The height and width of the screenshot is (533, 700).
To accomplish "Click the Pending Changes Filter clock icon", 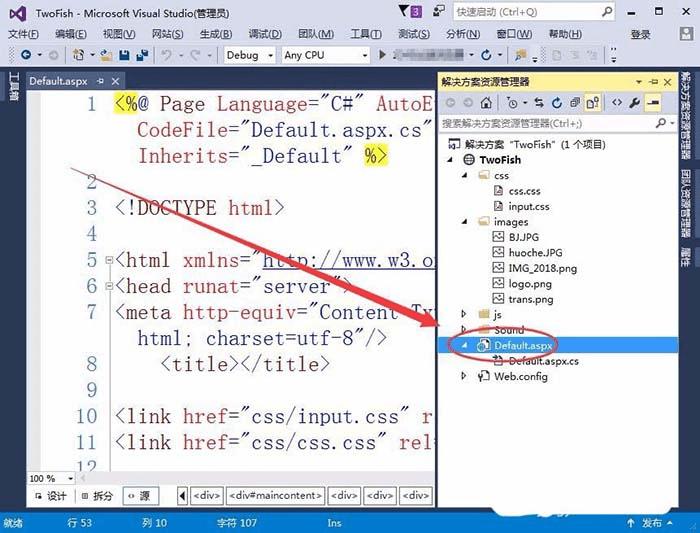I will click(x=512, y=103).
